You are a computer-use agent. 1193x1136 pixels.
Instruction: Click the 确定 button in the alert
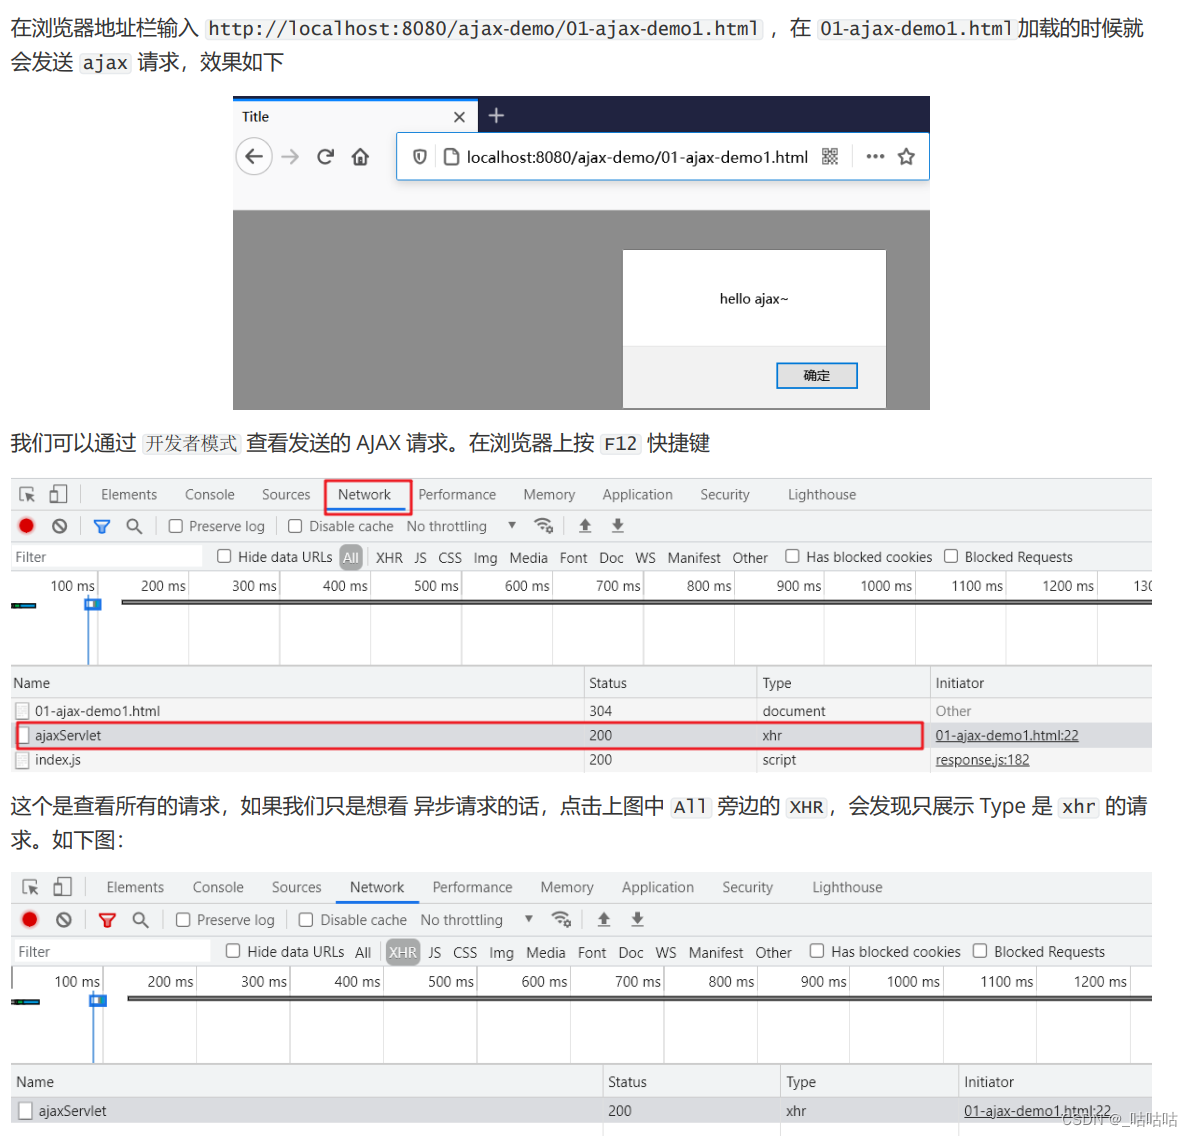tap(816, 375)
